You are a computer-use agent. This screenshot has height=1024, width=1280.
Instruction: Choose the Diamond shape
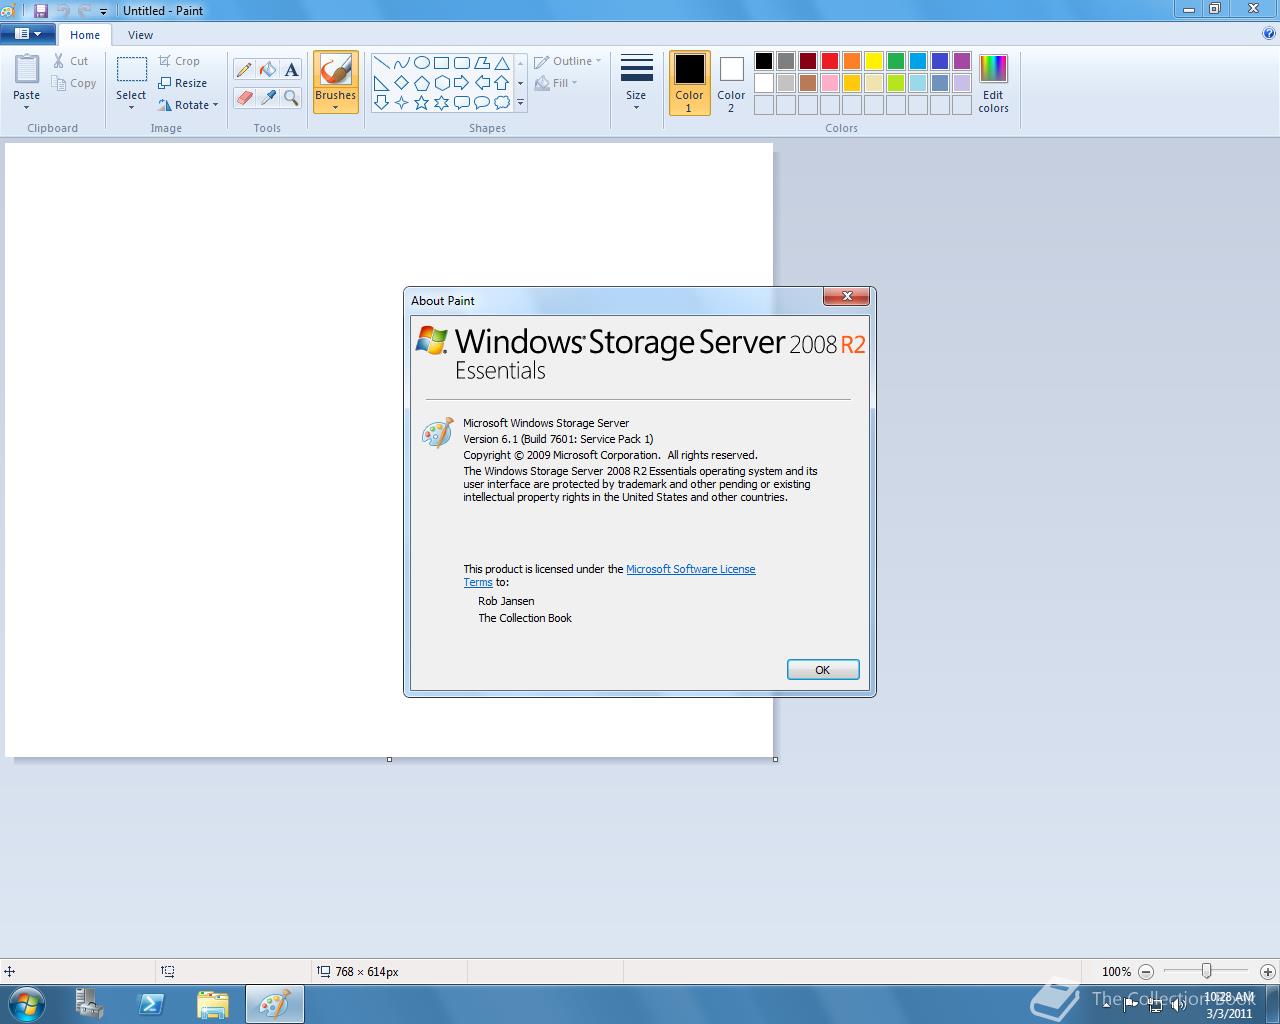[401, 82]
